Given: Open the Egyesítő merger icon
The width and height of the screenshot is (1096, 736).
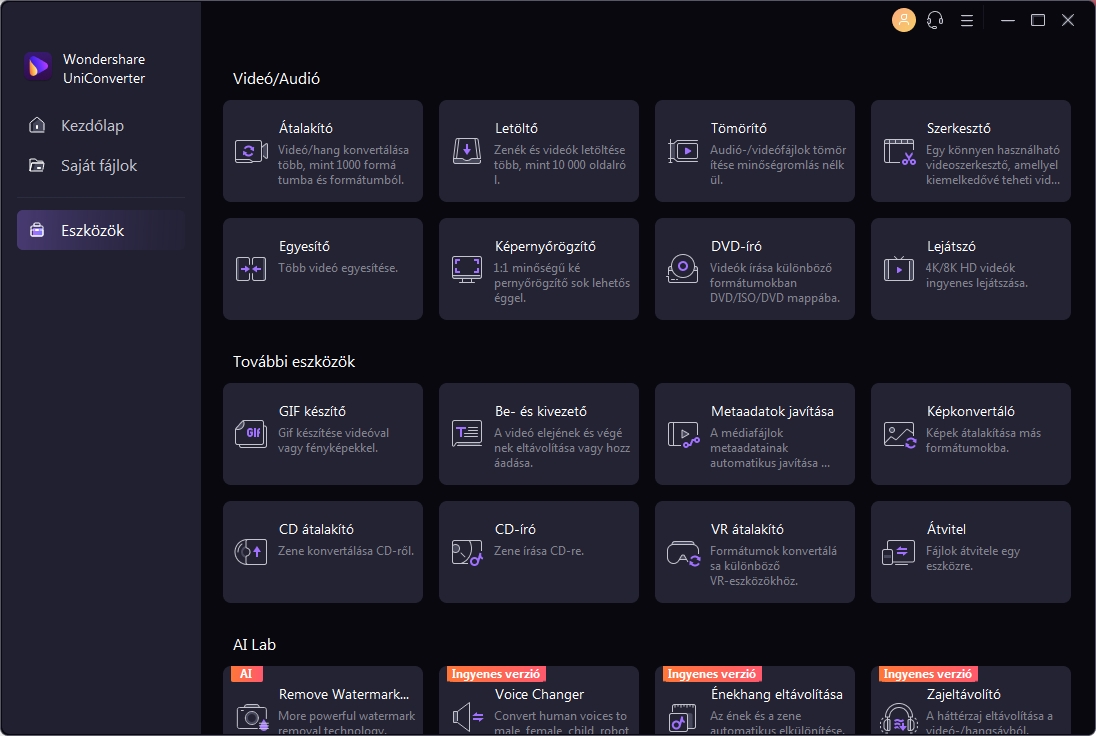Looking at the screenshot, I should (250, 269).
